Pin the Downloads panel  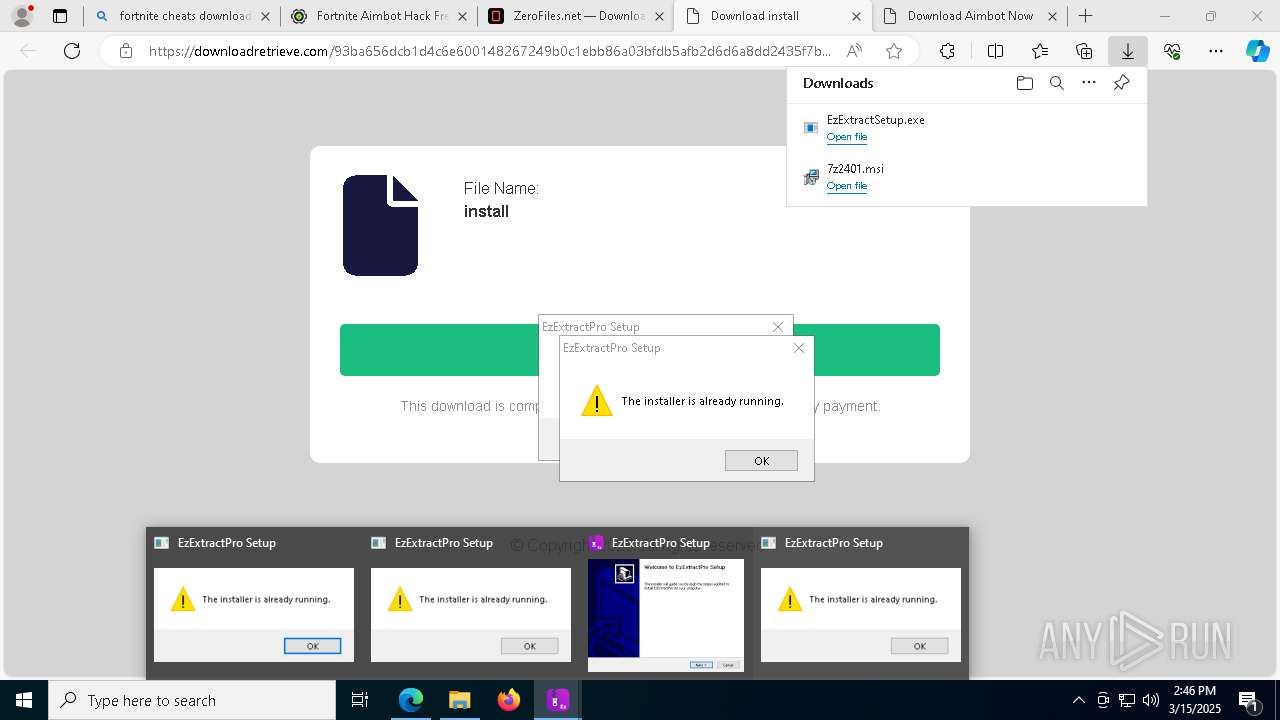1122,83
